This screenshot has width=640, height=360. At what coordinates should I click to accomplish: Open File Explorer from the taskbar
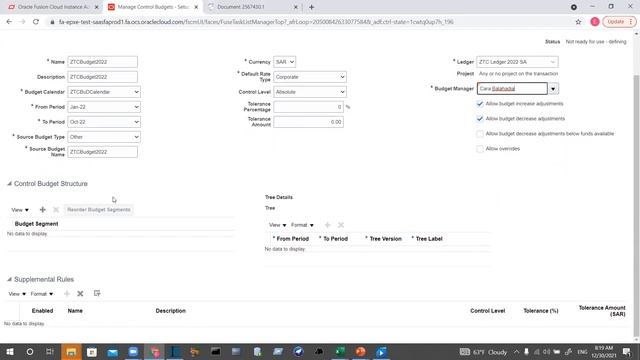[x=71, y=351]
